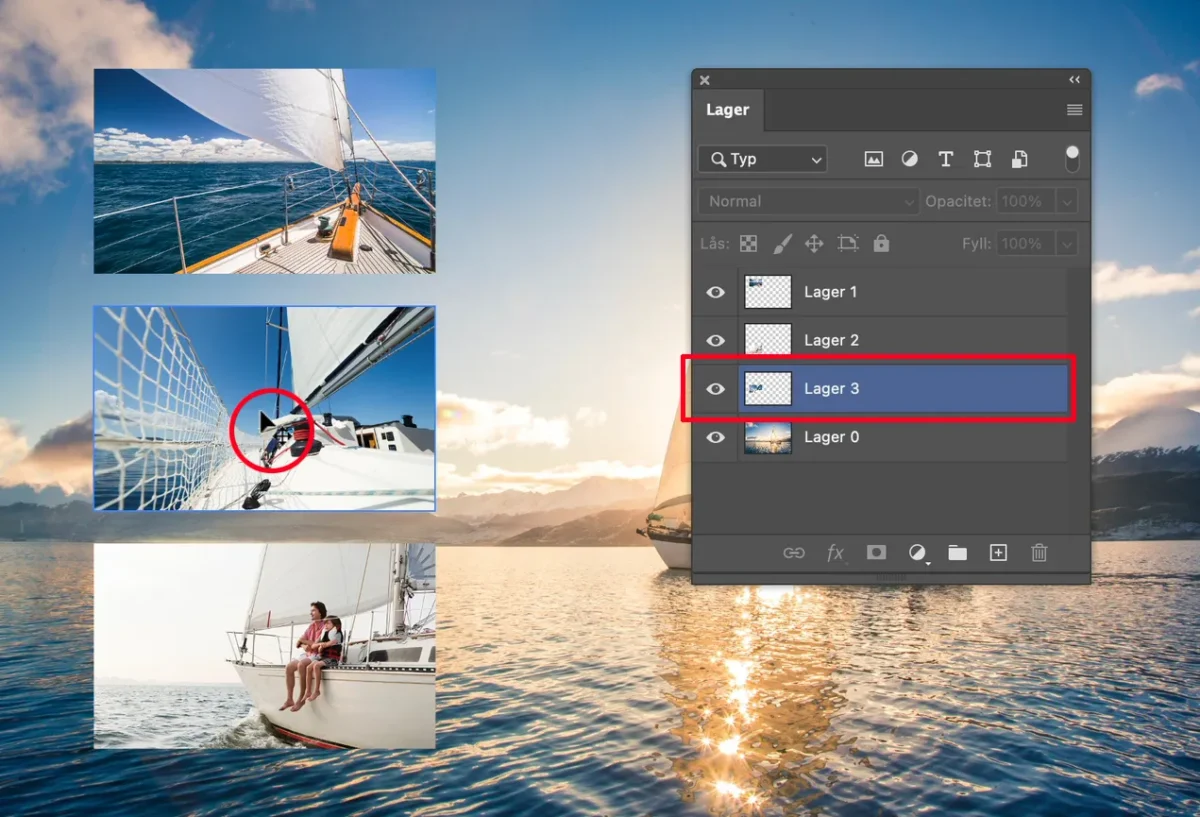Click lock position move icon
1200x817 pixels.
[814, 243]
